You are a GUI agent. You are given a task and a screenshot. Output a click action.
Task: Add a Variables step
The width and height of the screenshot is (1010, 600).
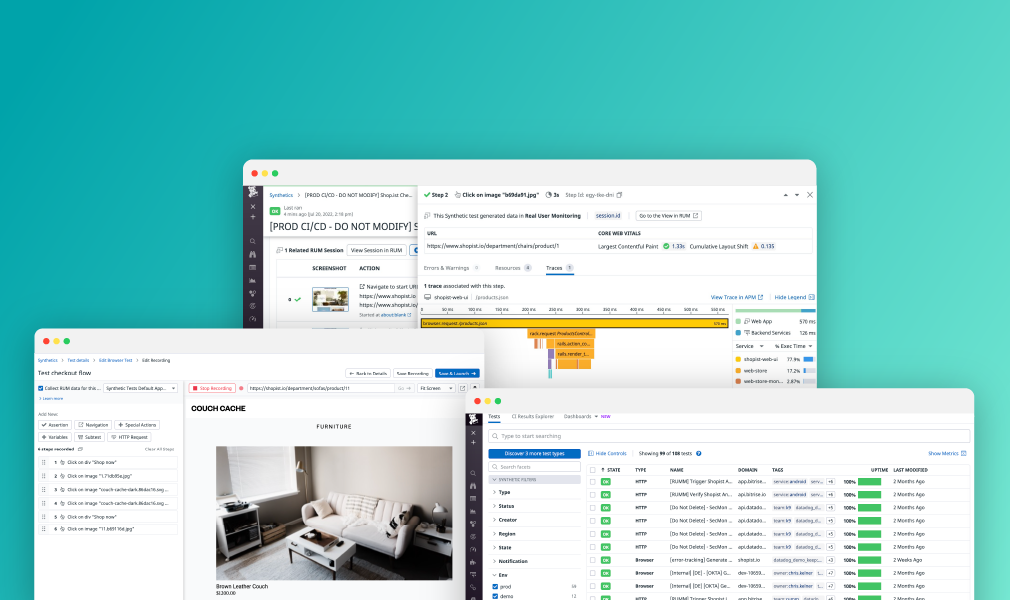coord(55,436)
